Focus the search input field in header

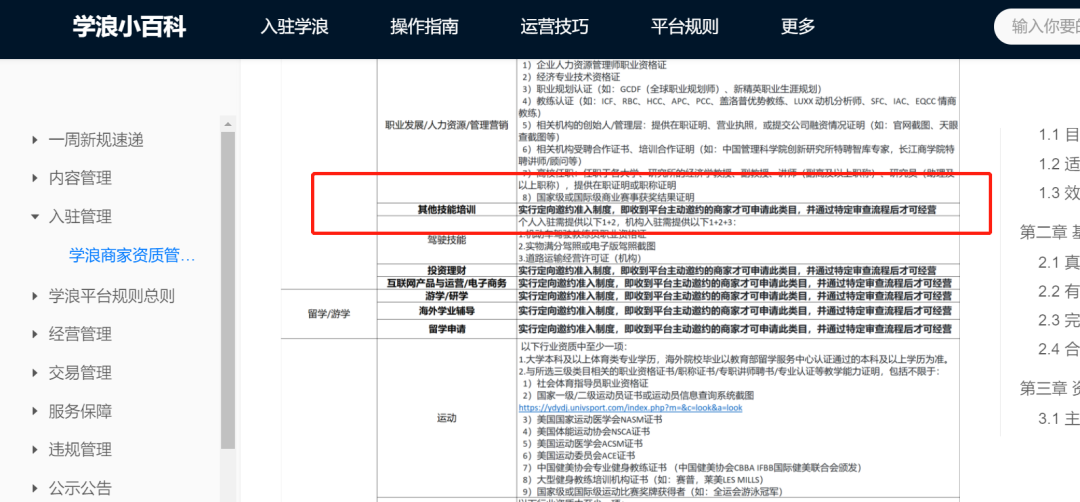tap(1040, 27)
